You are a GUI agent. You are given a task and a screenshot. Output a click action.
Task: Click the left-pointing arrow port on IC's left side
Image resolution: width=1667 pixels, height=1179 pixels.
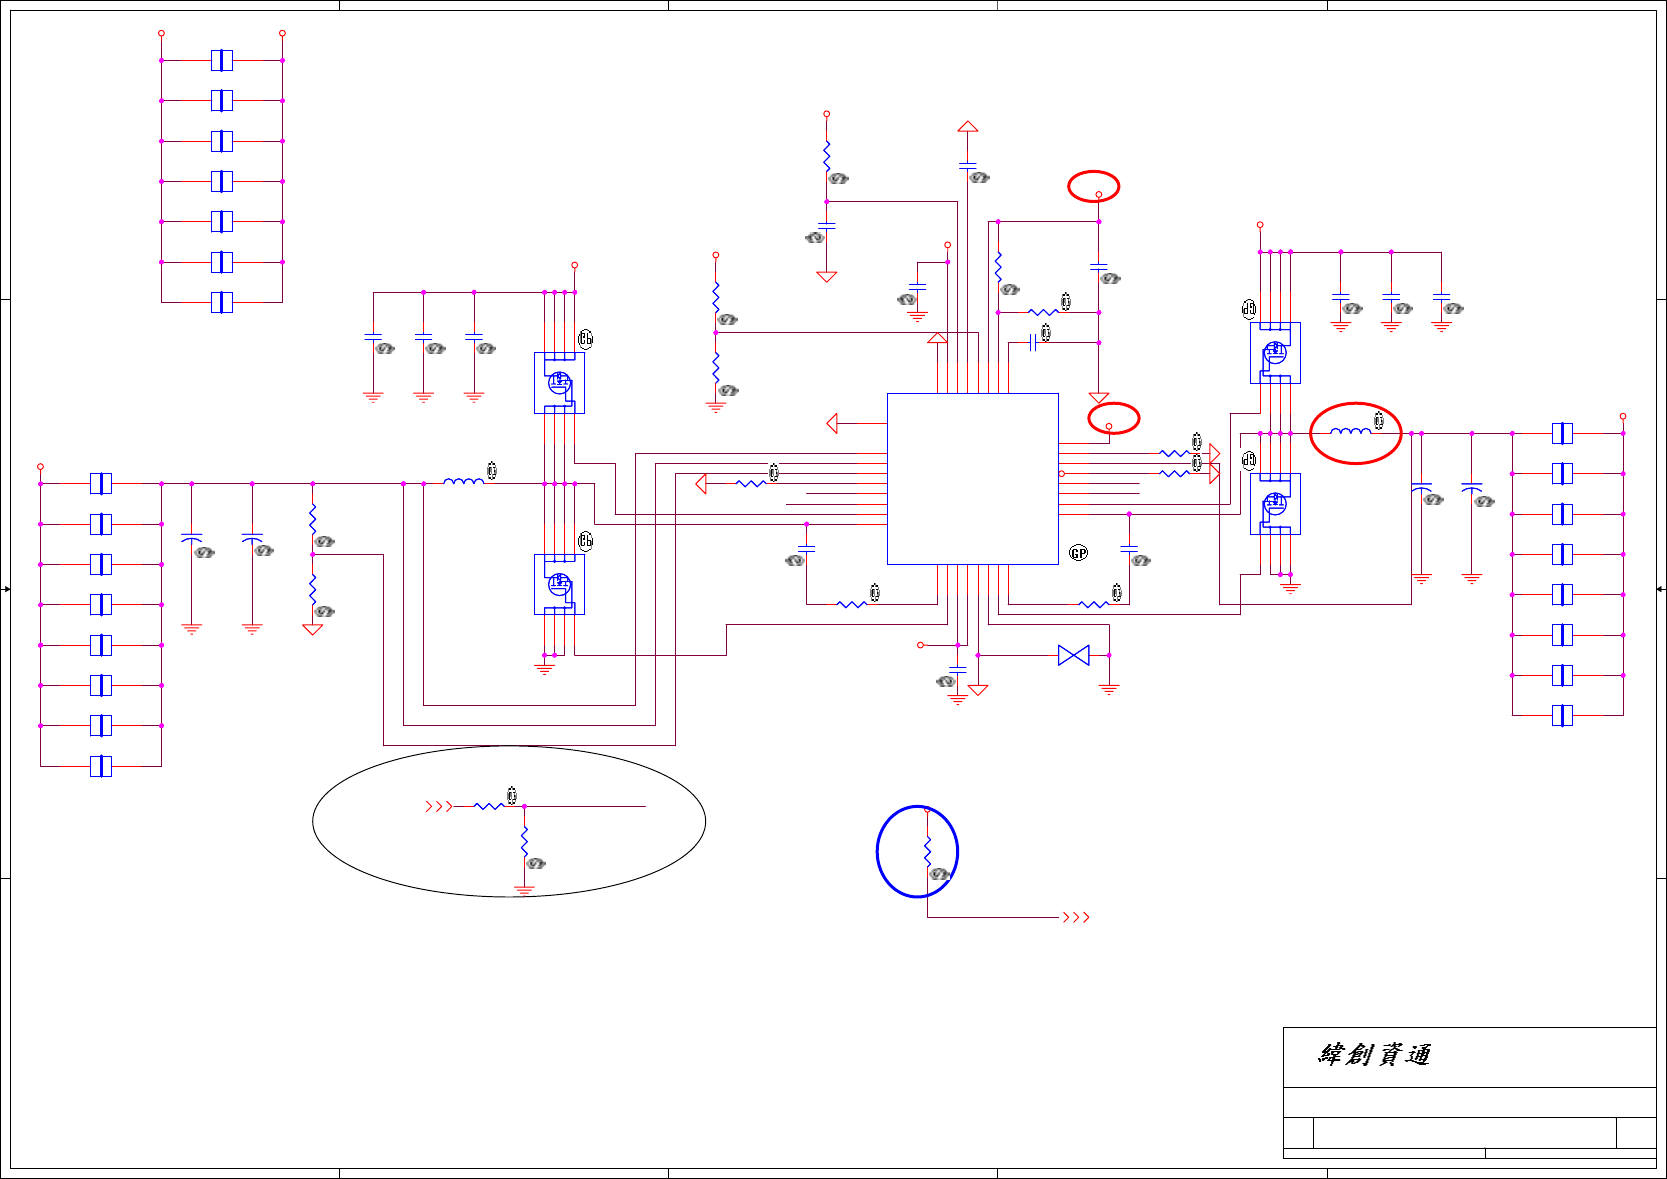(832, 423)
